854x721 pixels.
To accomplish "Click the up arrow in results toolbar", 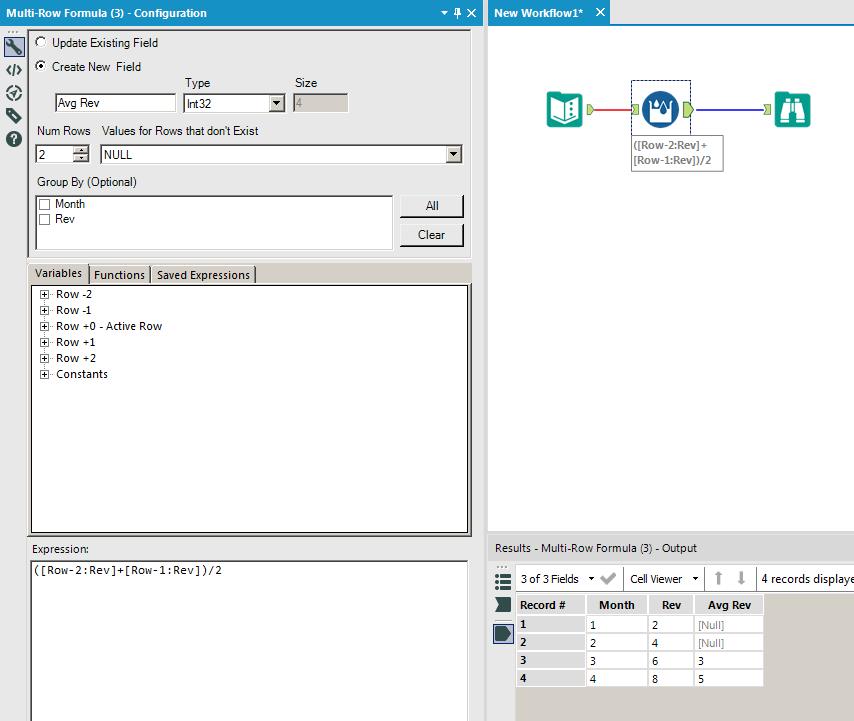I will tap(718, 578).
